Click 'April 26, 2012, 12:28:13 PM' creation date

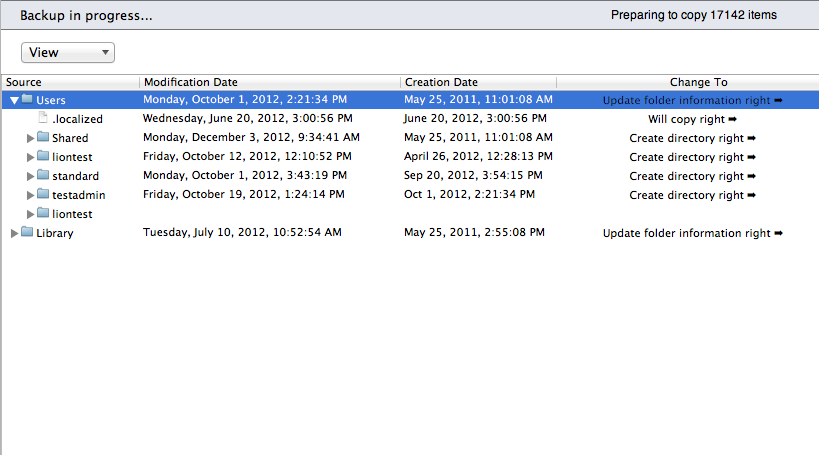[478, 156]
